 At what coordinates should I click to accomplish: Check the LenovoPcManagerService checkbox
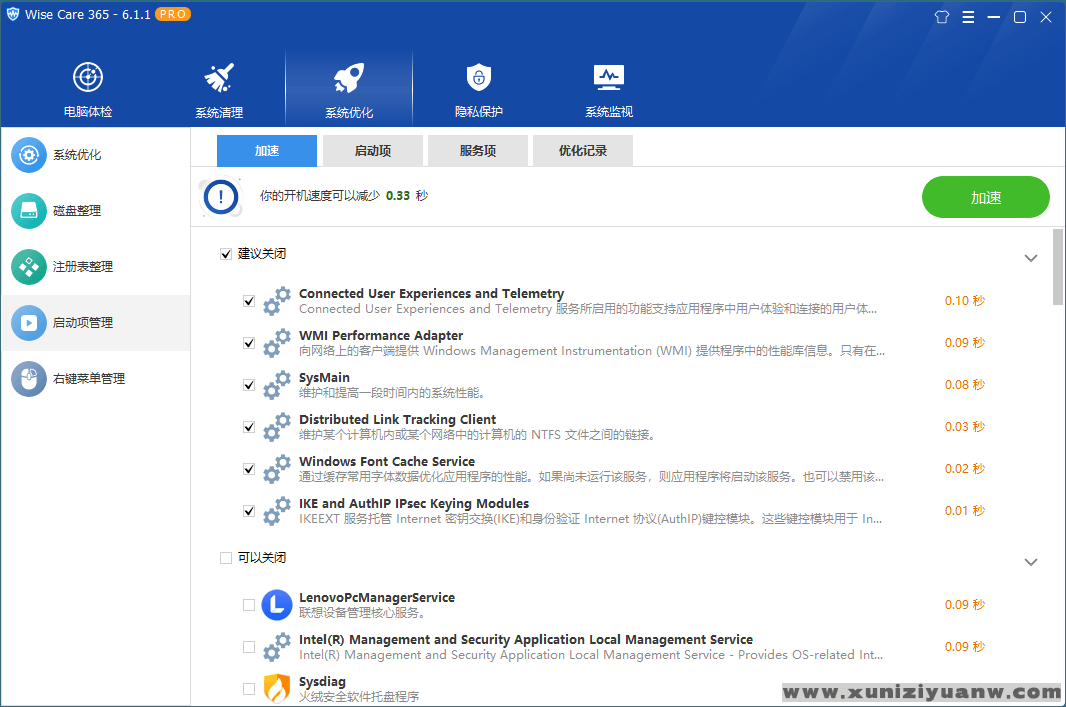pos(249,605)
